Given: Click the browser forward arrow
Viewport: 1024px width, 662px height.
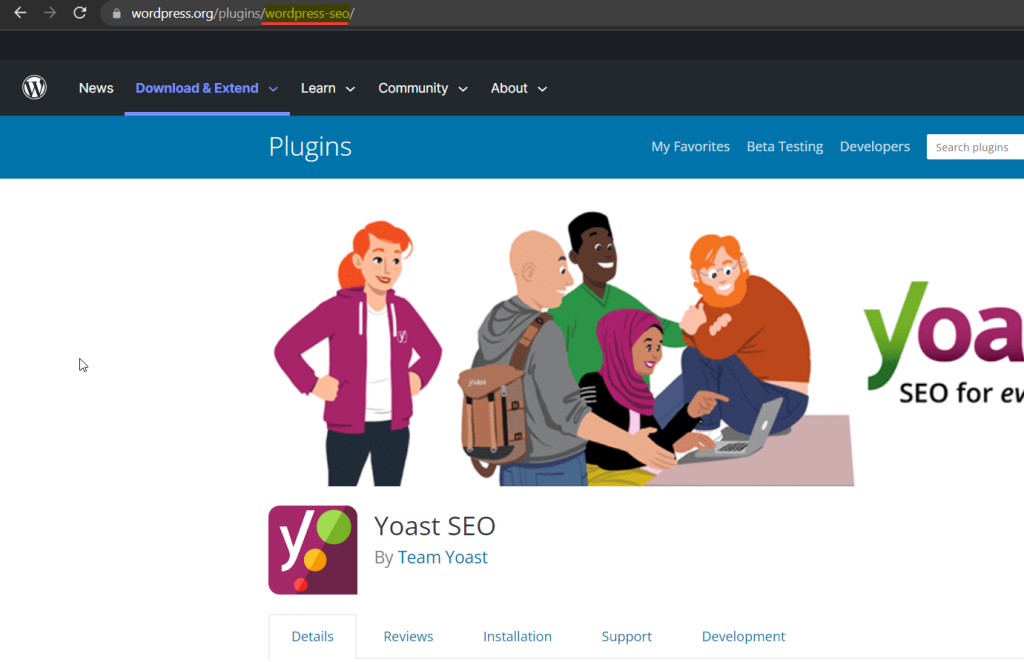Looking at the screenshot, I should (50, 12).
